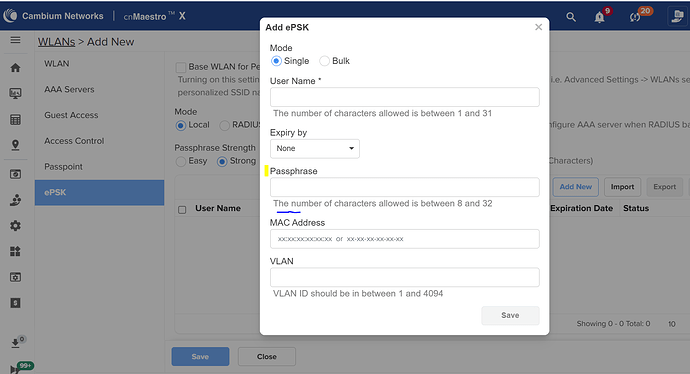Select RADIUS mode radio on WLAN page

pos(224,125)
